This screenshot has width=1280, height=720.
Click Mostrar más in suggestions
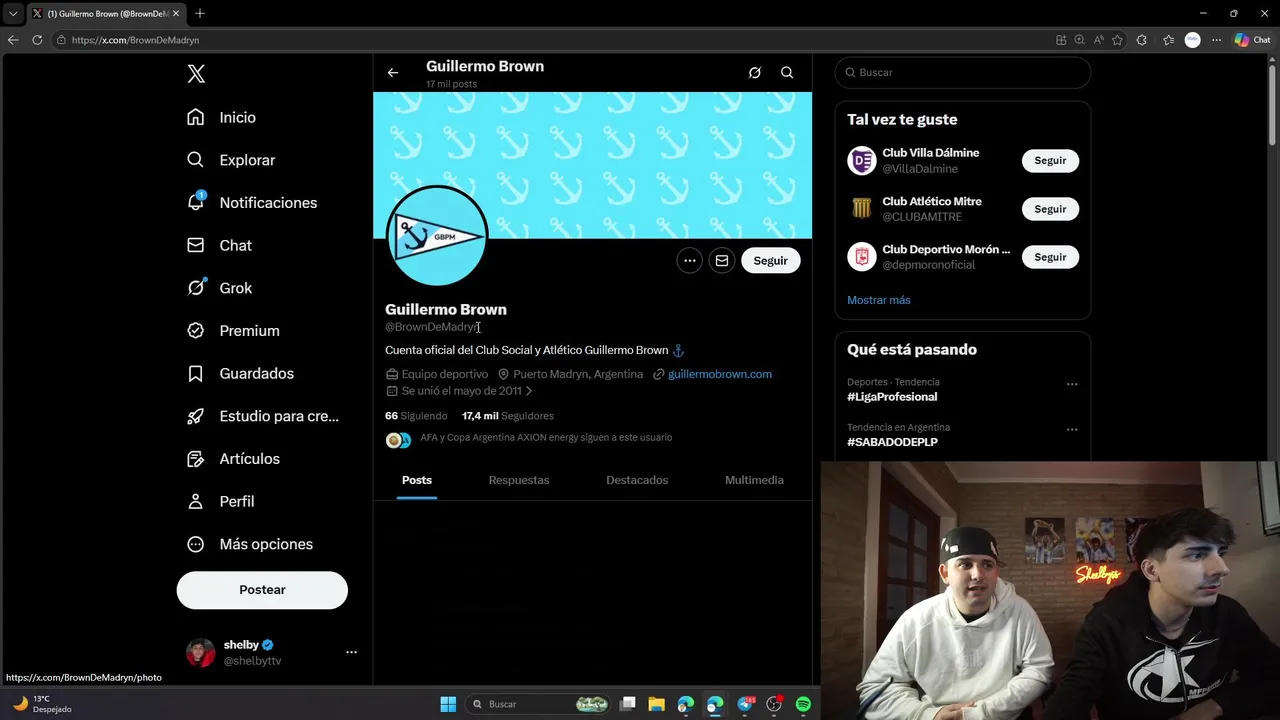pyautogui.click(x=878, y=300)
